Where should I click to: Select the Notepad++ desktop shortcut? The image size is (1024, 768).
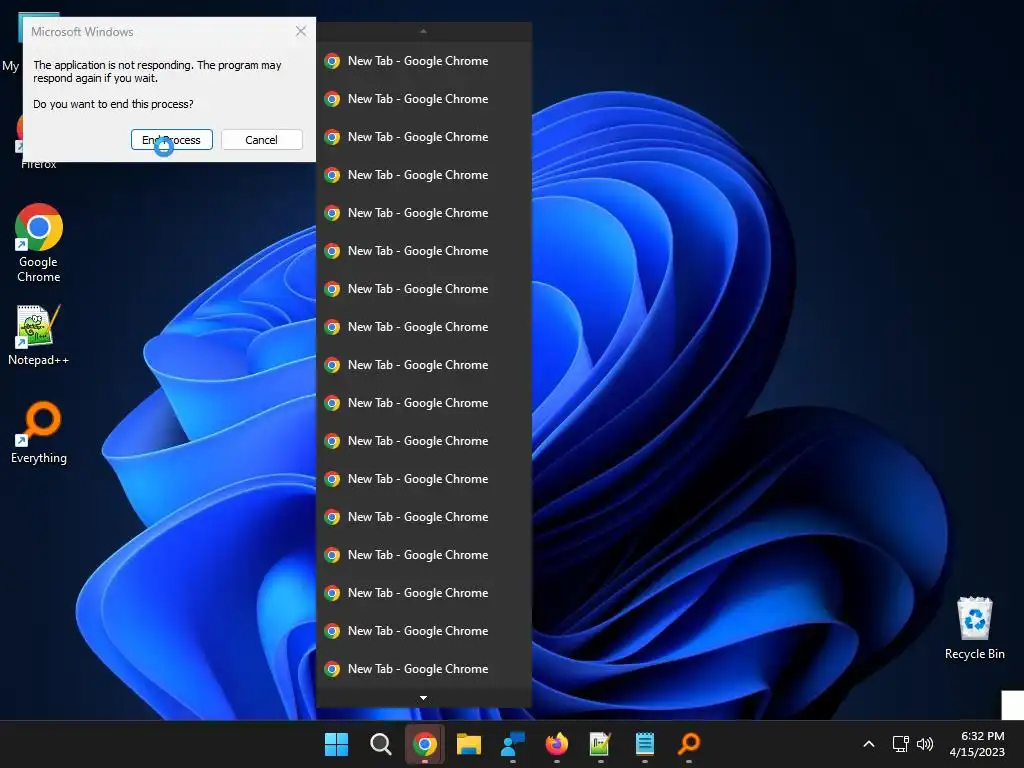[39, 335]
